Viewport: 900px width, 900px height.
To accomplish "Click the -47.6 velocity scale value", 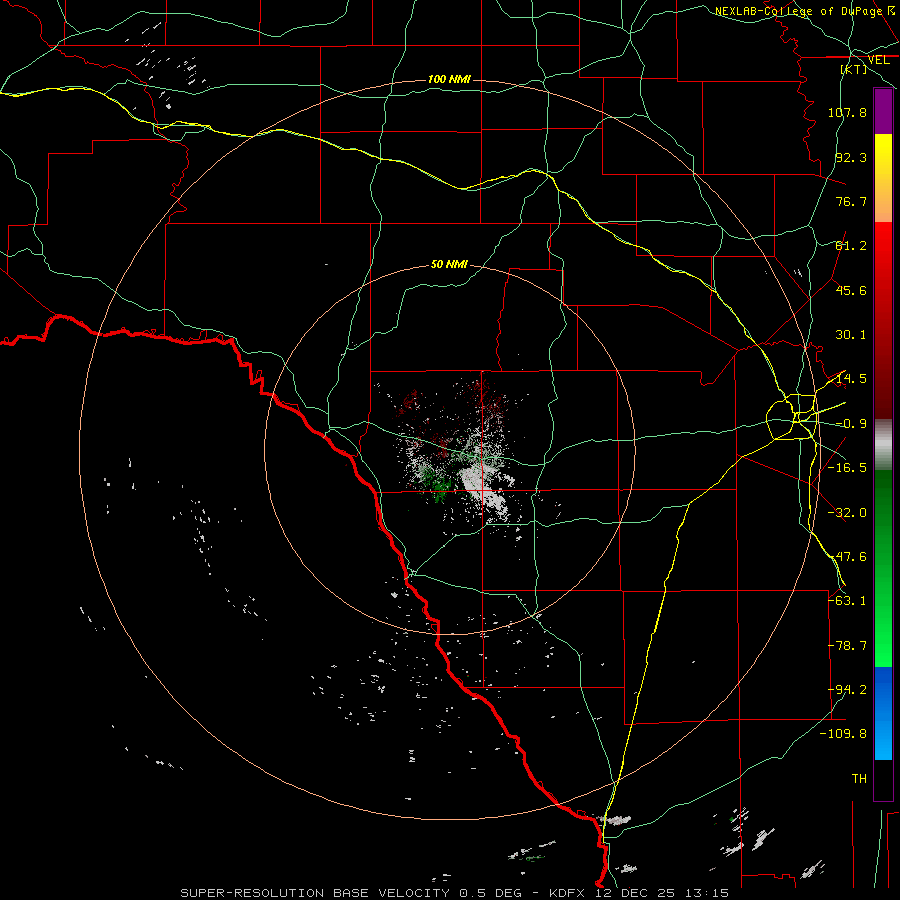I will pyautogui.click(x=847, y=557).
